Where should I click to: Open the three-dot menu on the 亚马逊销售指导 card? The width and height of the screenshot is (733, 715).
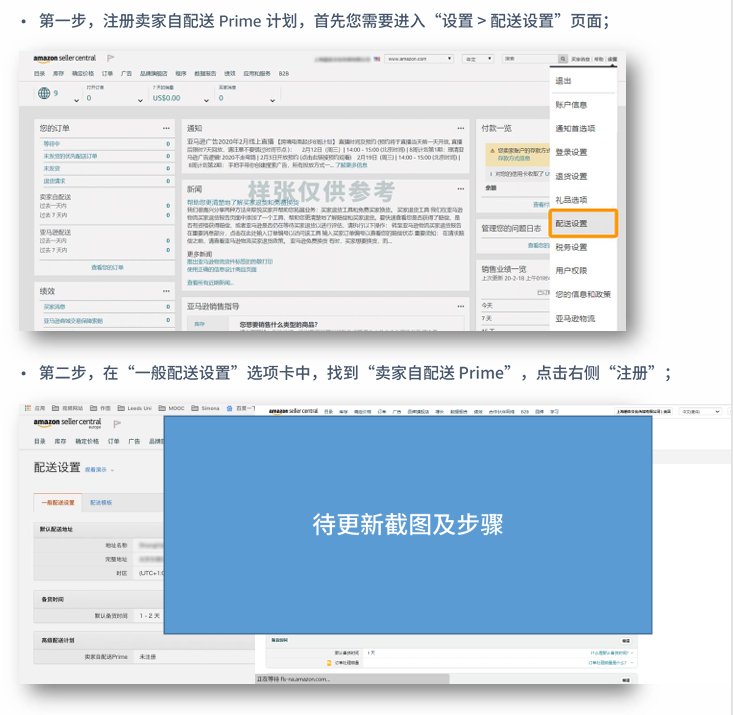[460, 306]
